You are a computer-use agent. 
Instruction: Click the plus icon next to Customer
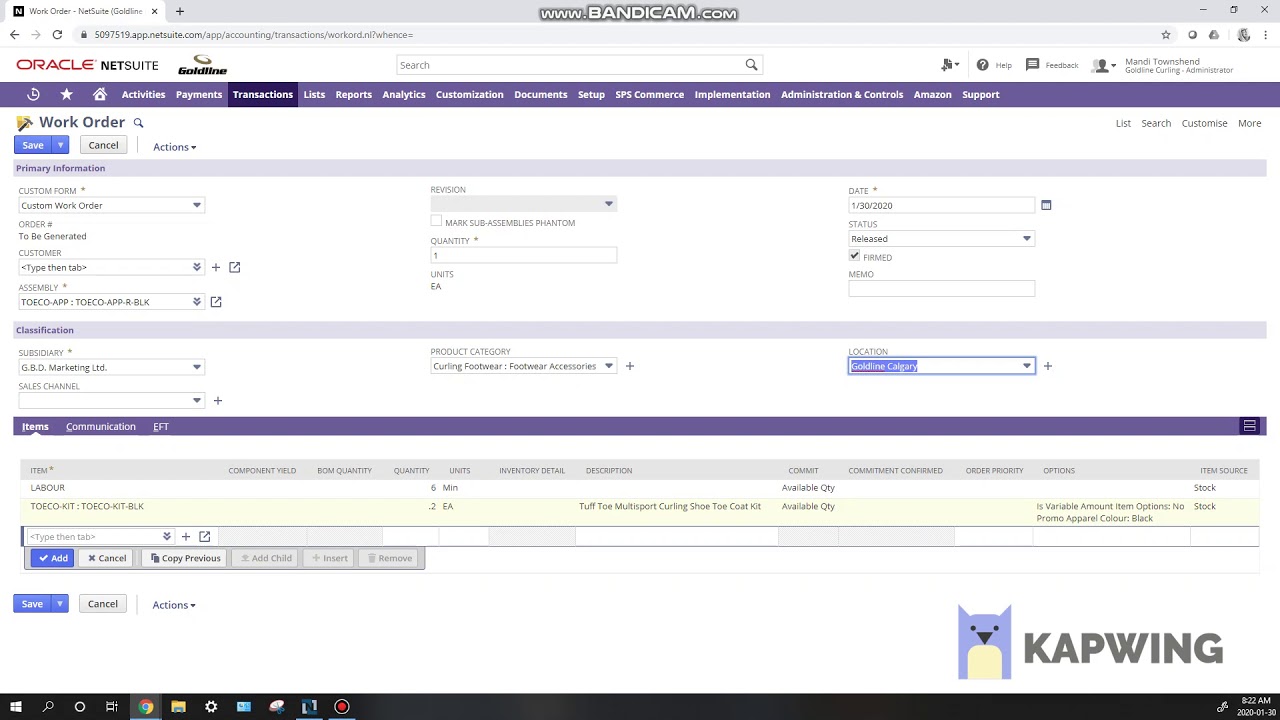point(215,267)
